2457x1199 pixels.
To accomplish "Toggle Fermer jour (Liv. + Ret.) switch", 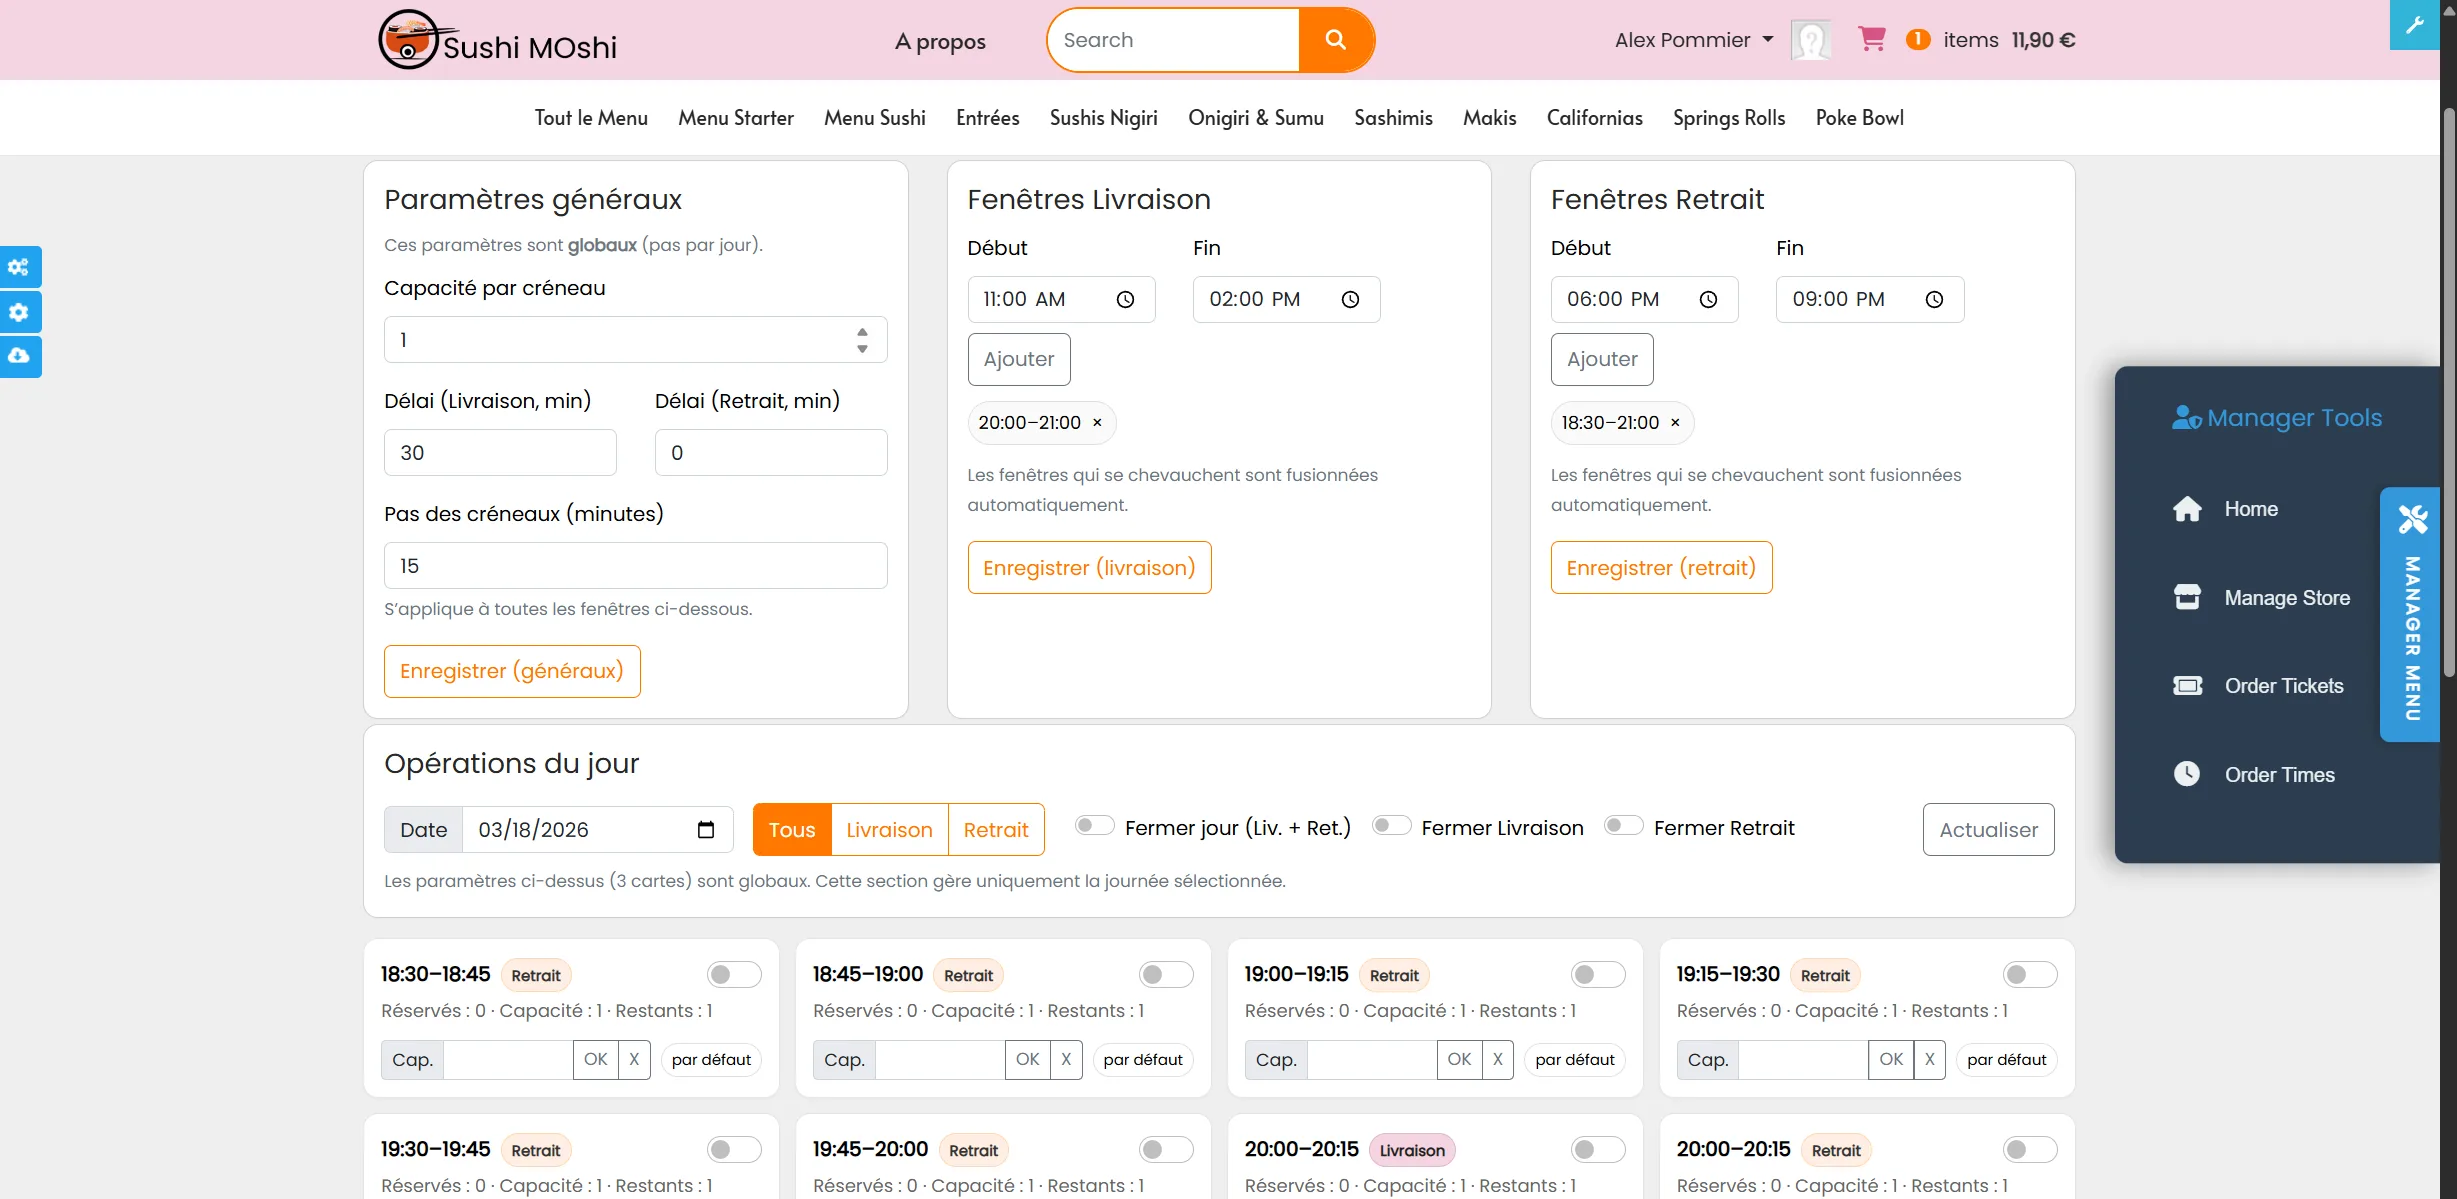I will 1094,825.
